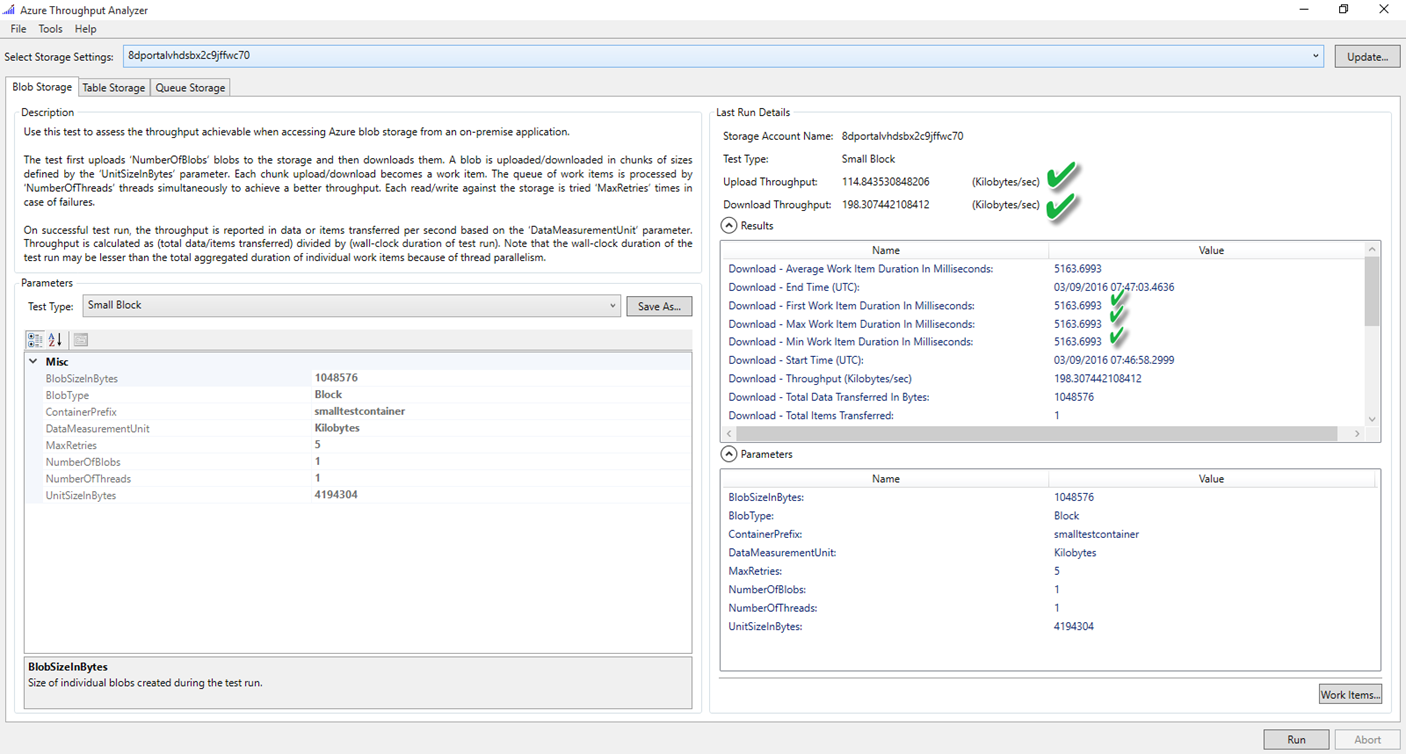Collapse the Results section expander
This screenshot has height=754, width=1406.
[x=729, y=226]
